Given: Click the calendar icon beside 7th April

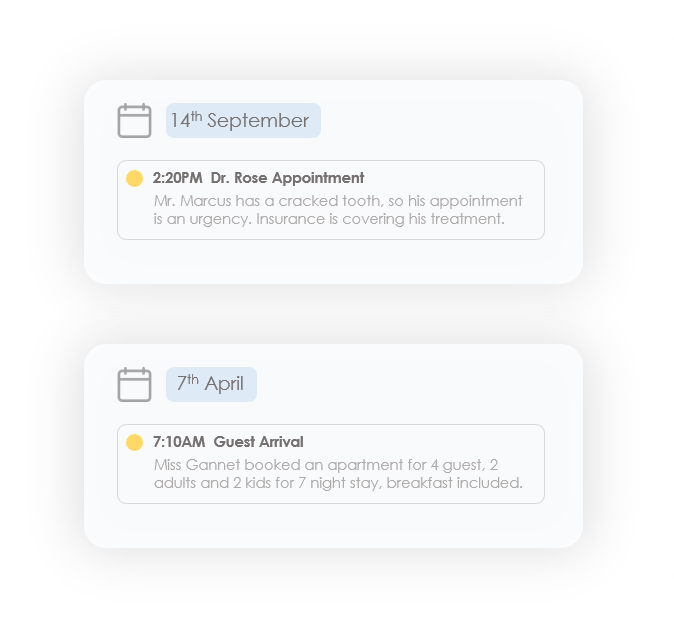Looking at the screenshot, I should 134,384.
